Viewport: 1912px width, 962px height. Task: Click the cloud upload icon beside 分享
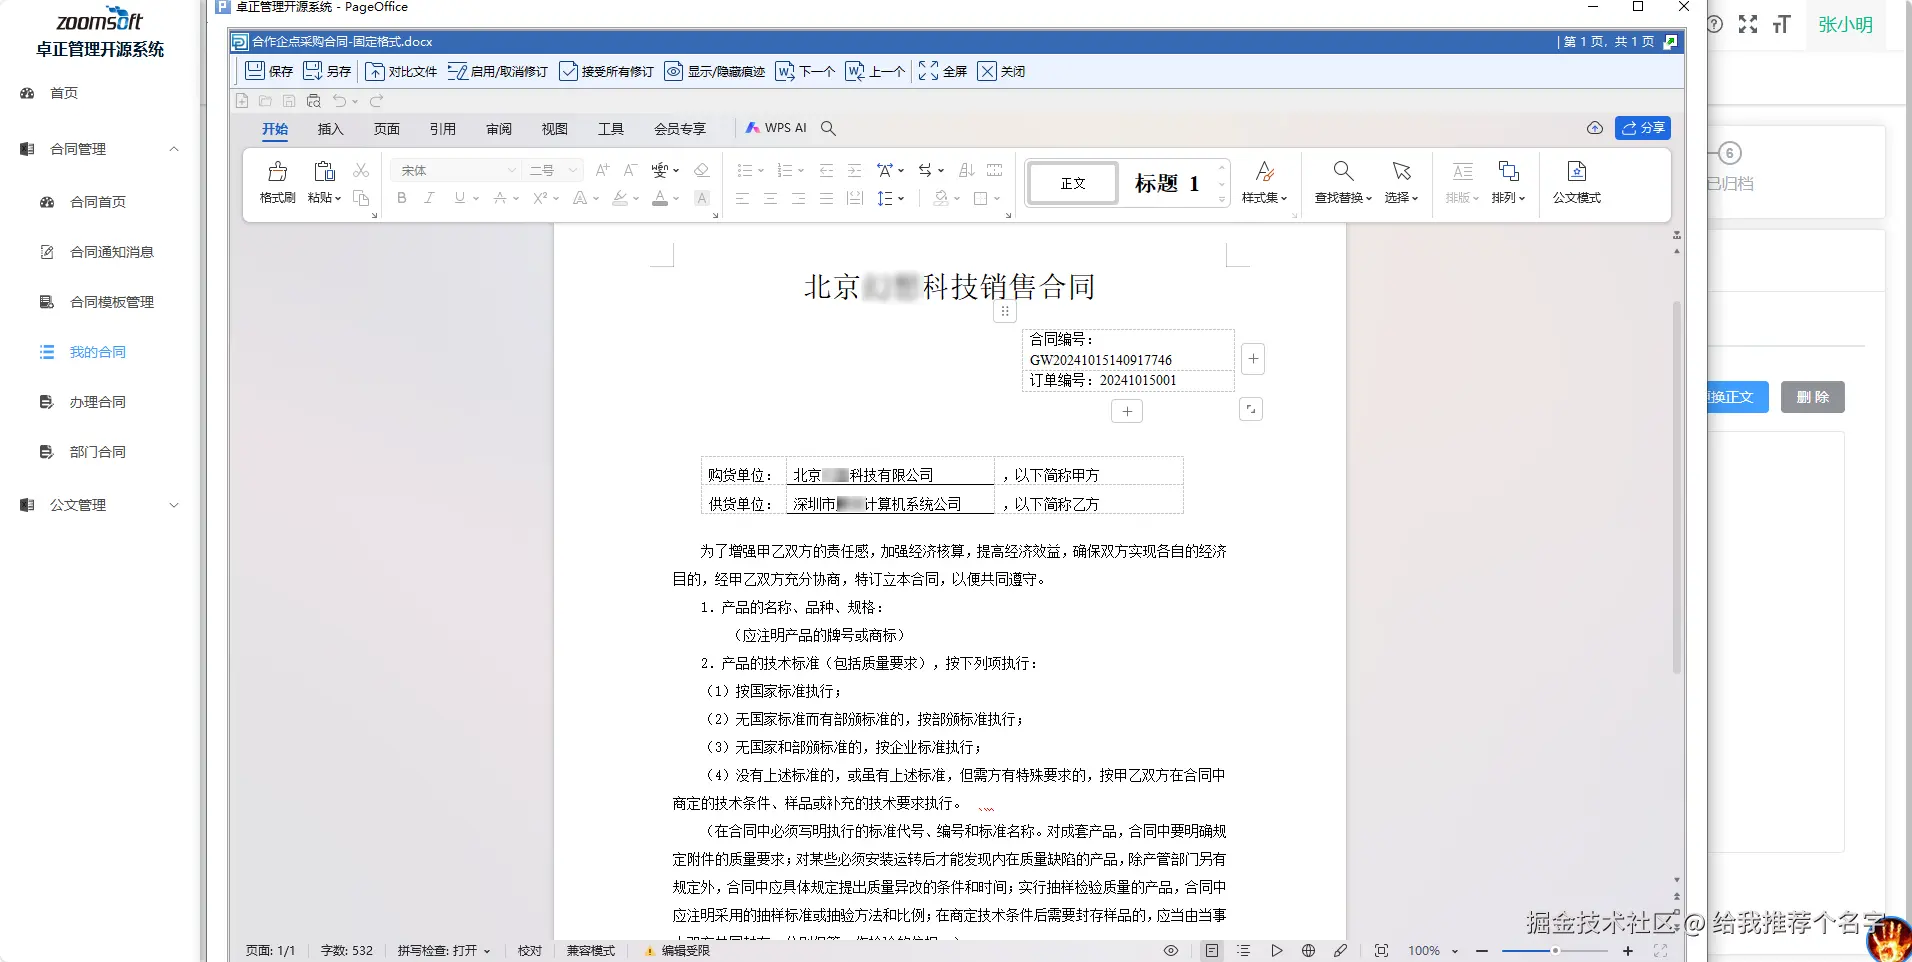pos(1595,128)
